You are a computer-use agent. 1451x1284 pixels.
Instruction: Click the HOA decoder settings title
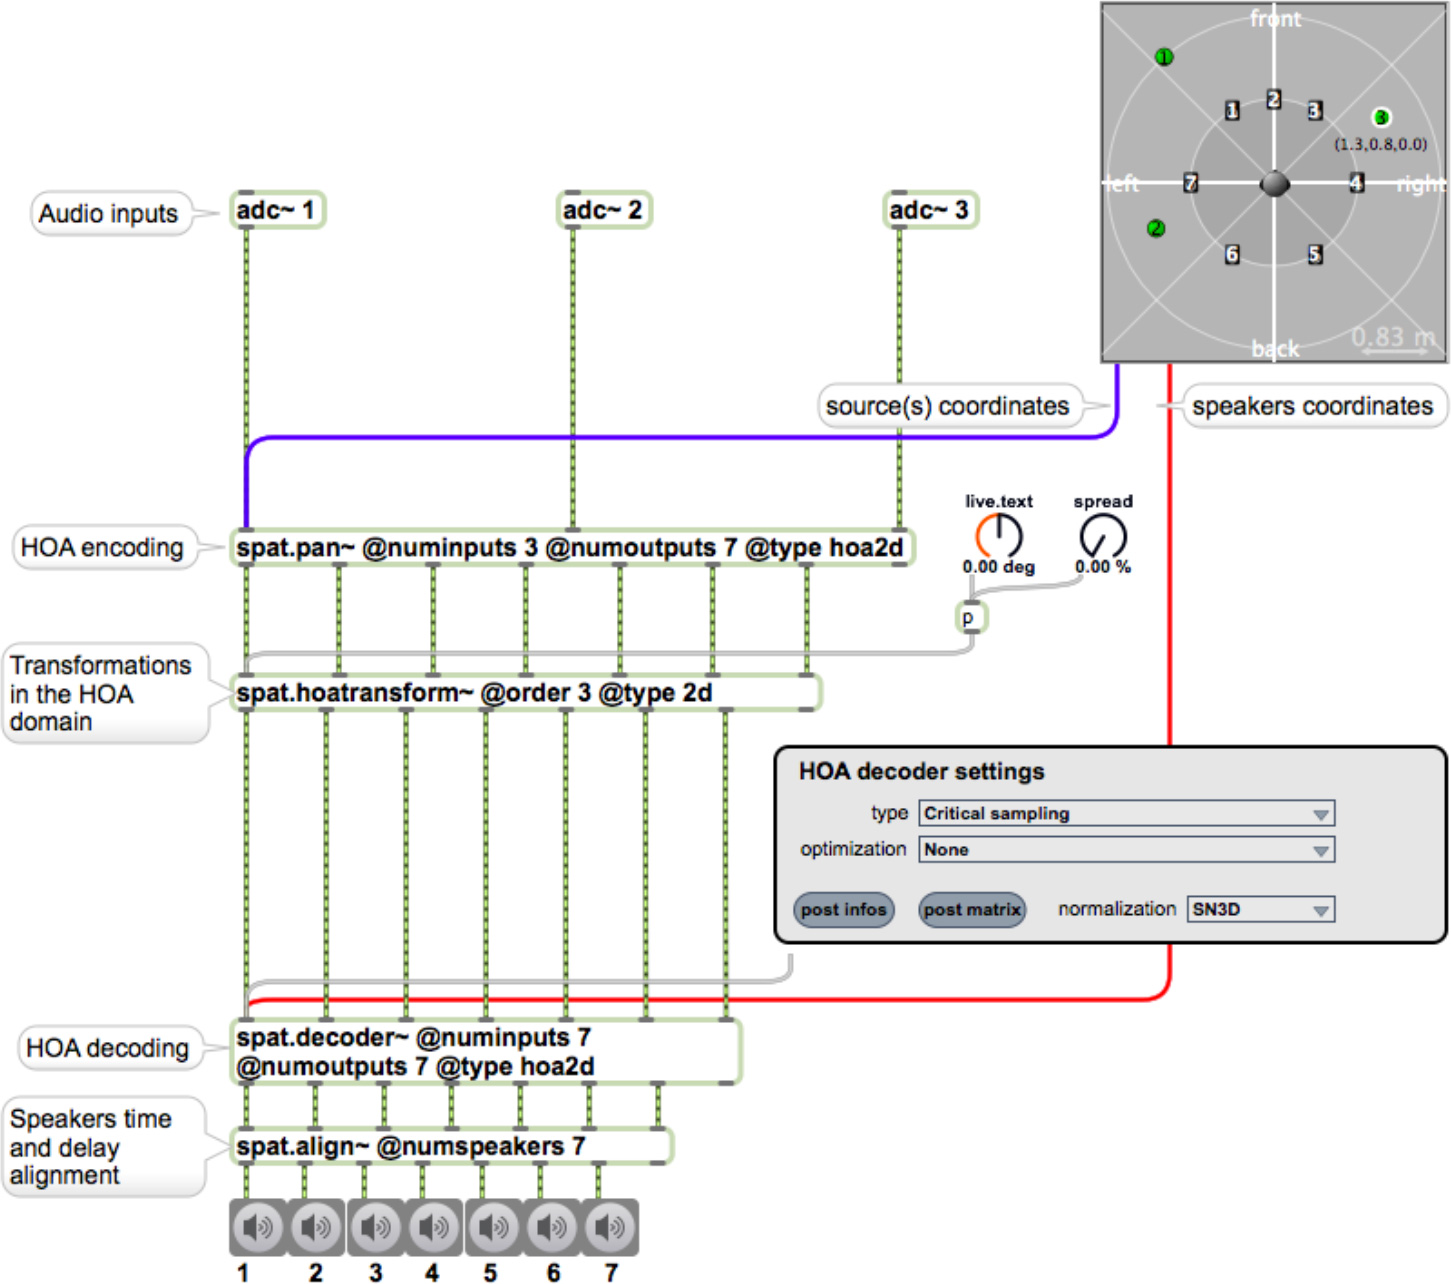921,771
